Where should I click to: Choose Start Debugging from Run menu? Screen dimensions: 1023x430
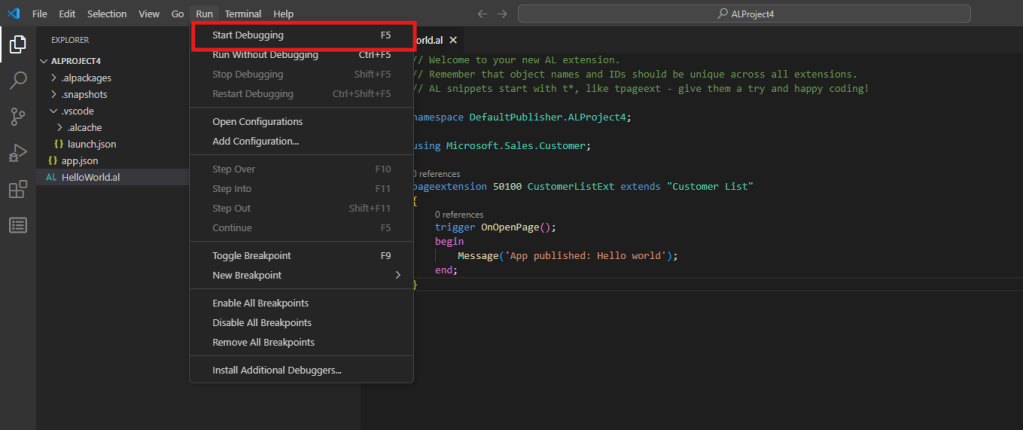pos(248,35)
